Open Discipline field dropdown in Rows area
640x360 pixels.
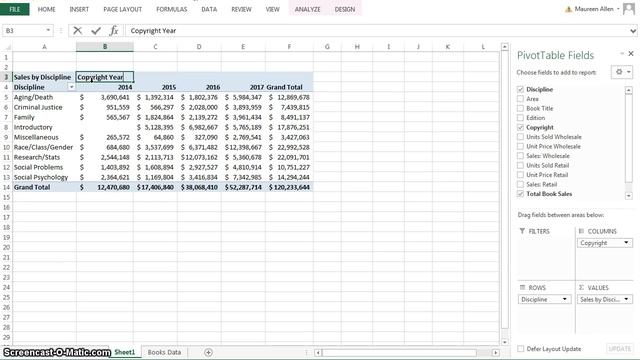coord(565,299)
